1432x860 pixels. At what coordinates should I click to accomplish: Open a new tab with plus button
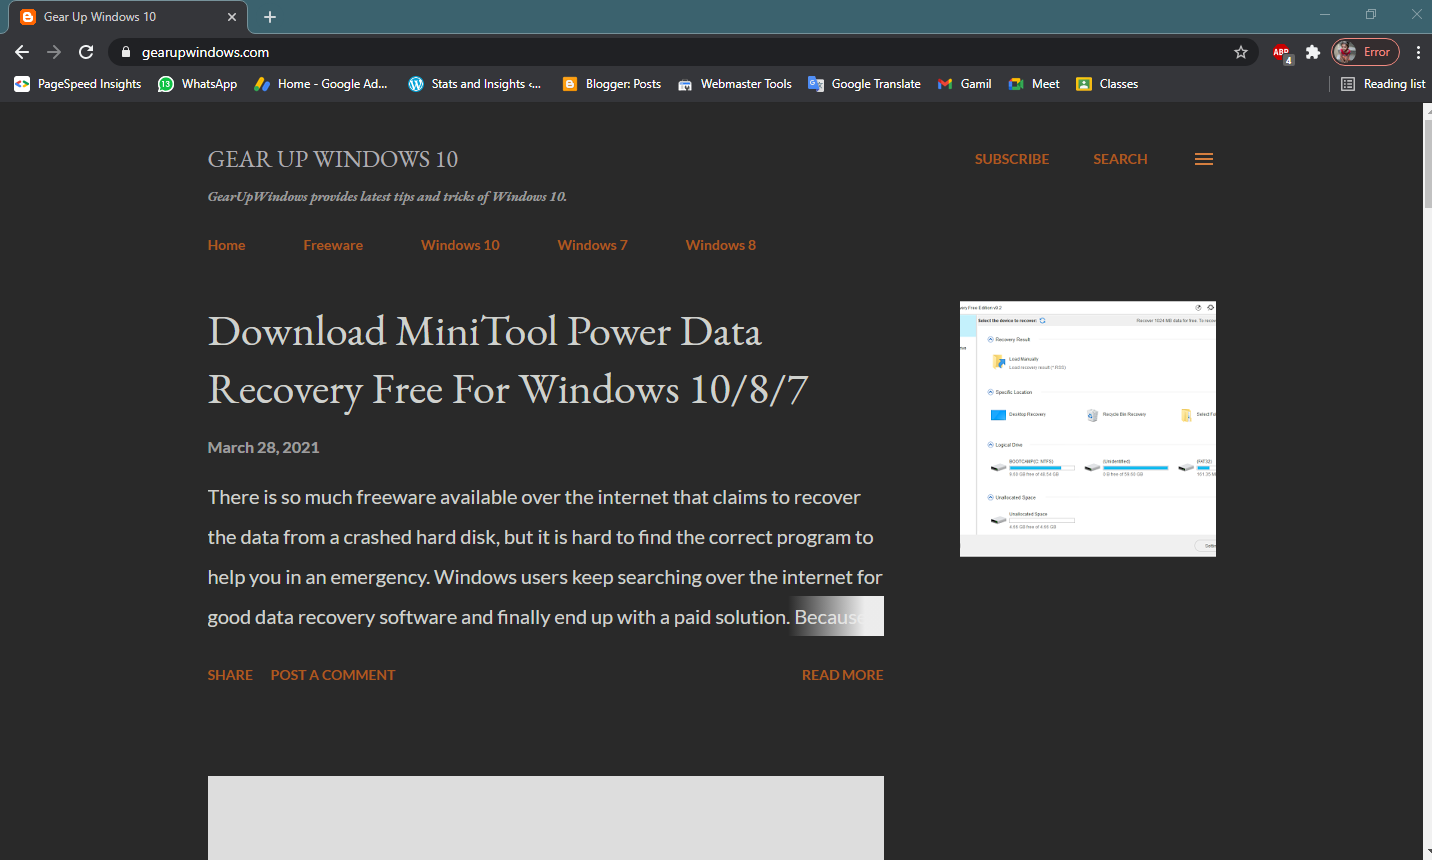point(270,17)
